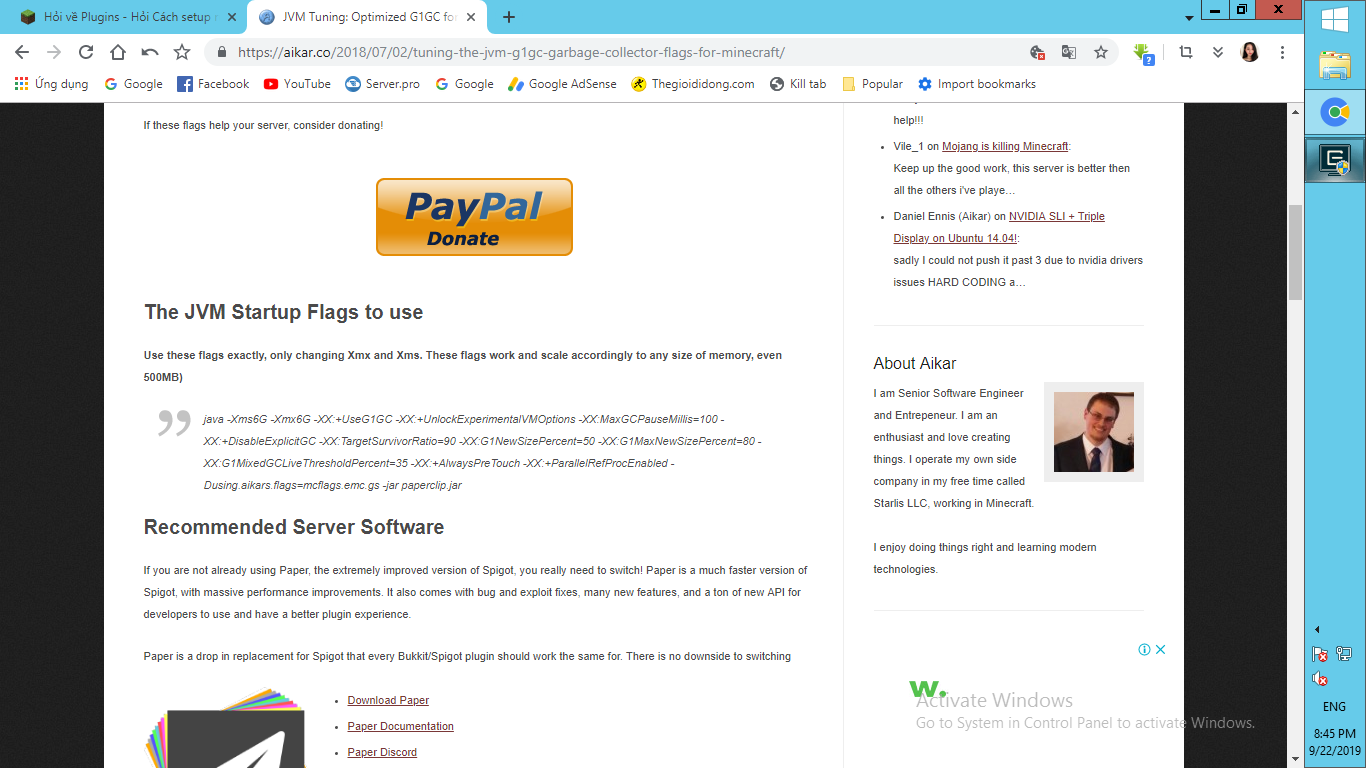Open the Google bookmark after Server.pro

click(x=465, y=84)
